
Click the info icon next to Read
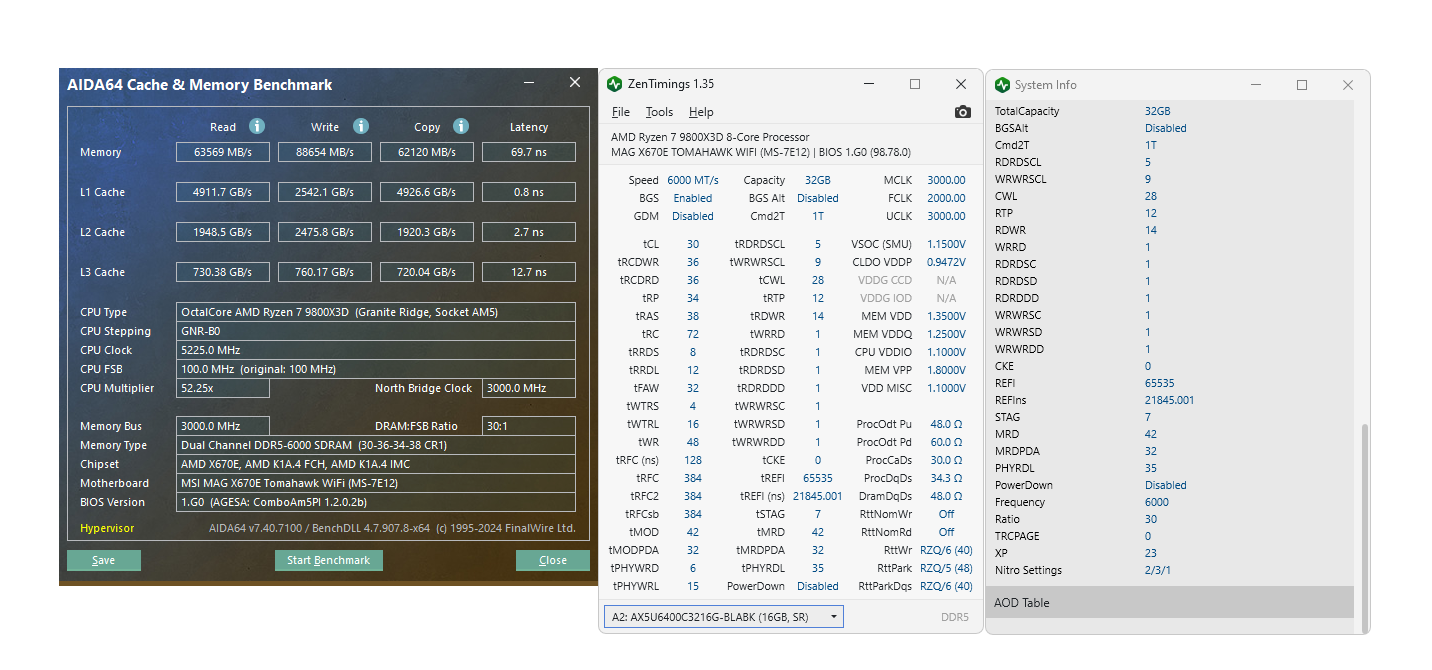pos(257,126)
